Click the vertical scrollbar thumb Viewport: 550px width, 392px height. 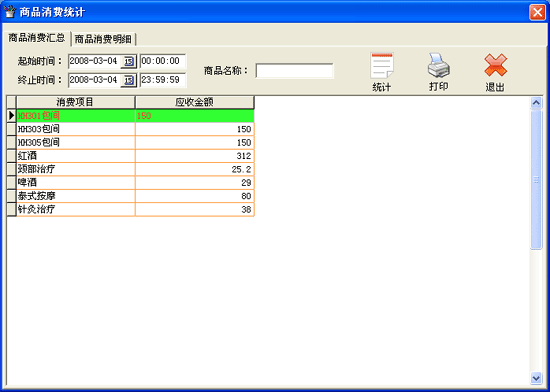(536, 179)
